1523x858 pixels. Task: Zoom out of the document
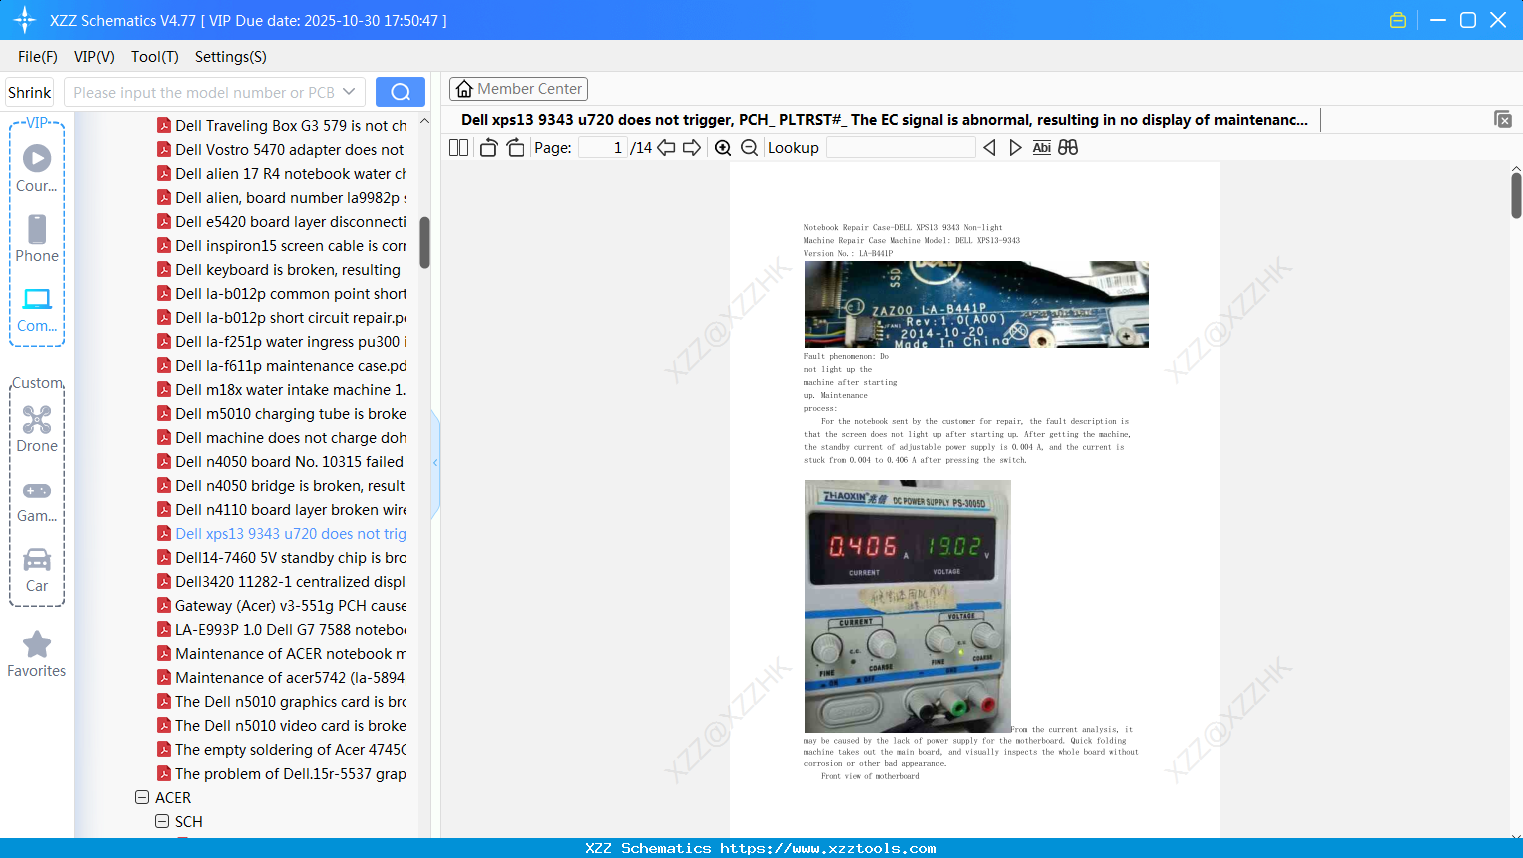(x=749, y=148)
